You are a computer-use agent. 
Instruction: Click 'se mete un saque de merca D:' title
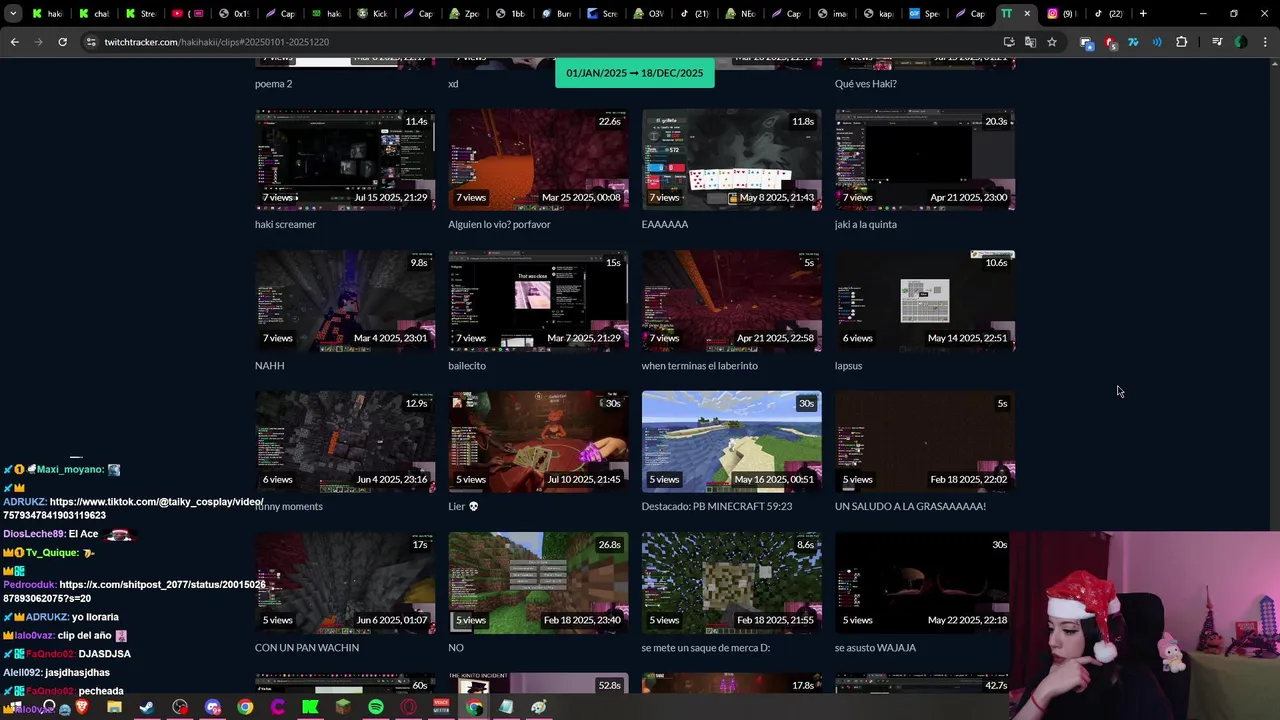[x=707, y=648]
